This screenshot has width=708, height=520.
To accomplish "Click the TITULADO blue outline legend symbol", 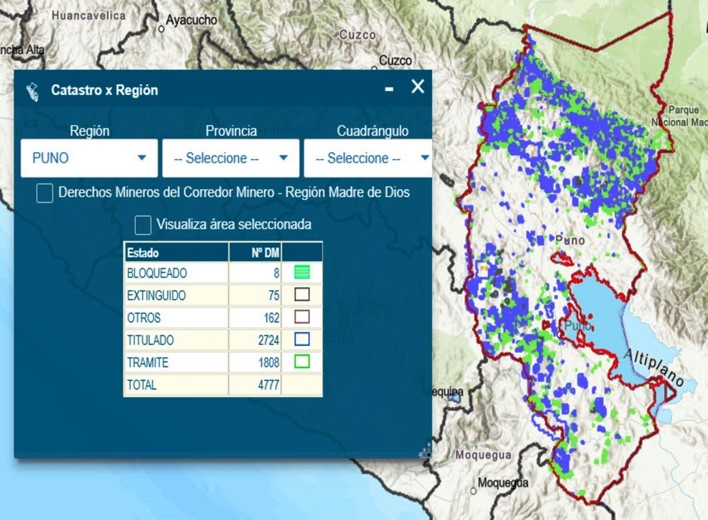I will tap(301, 340).
